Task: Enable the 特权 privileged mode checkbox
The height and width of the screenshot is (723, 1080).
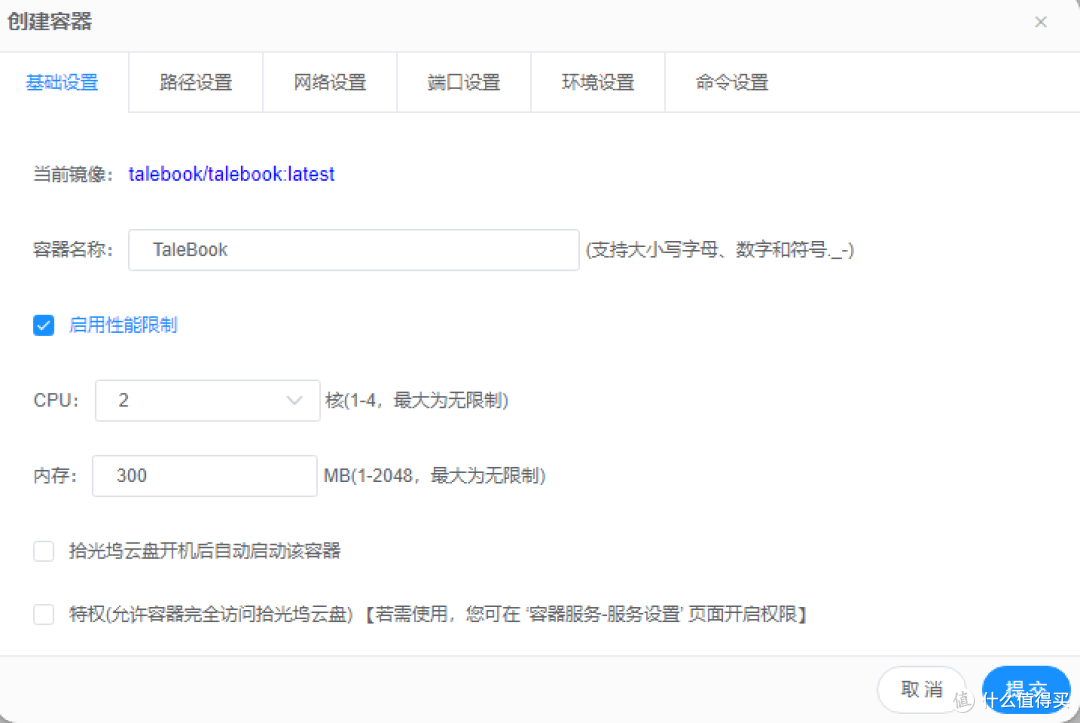Action: 43,615
